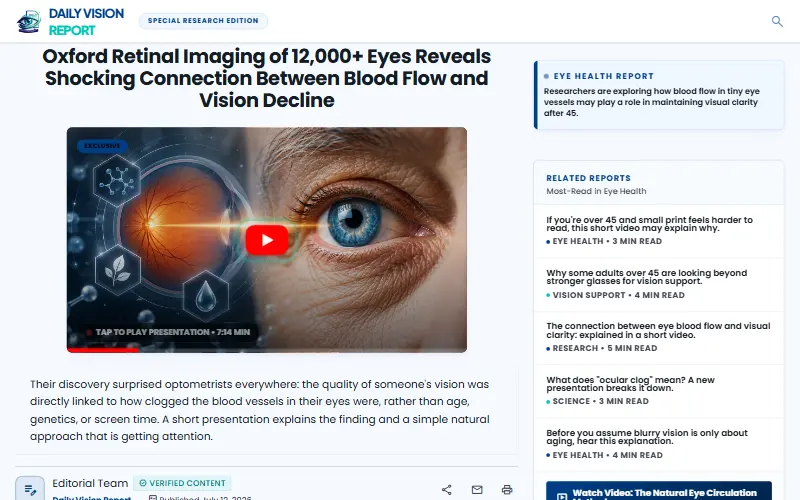Click the print icon
This screenshot has width=800, height=500.
[507, 490]
